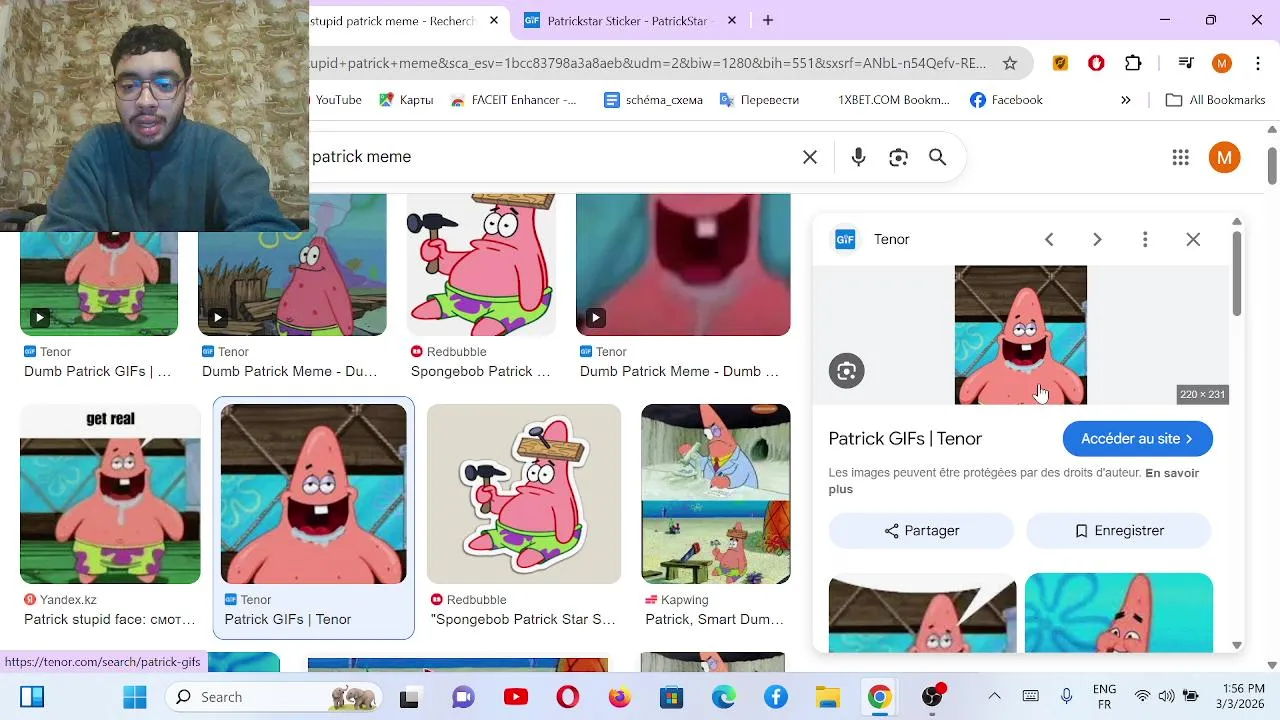Open File Explorer from the taskbar

[827, 697]
